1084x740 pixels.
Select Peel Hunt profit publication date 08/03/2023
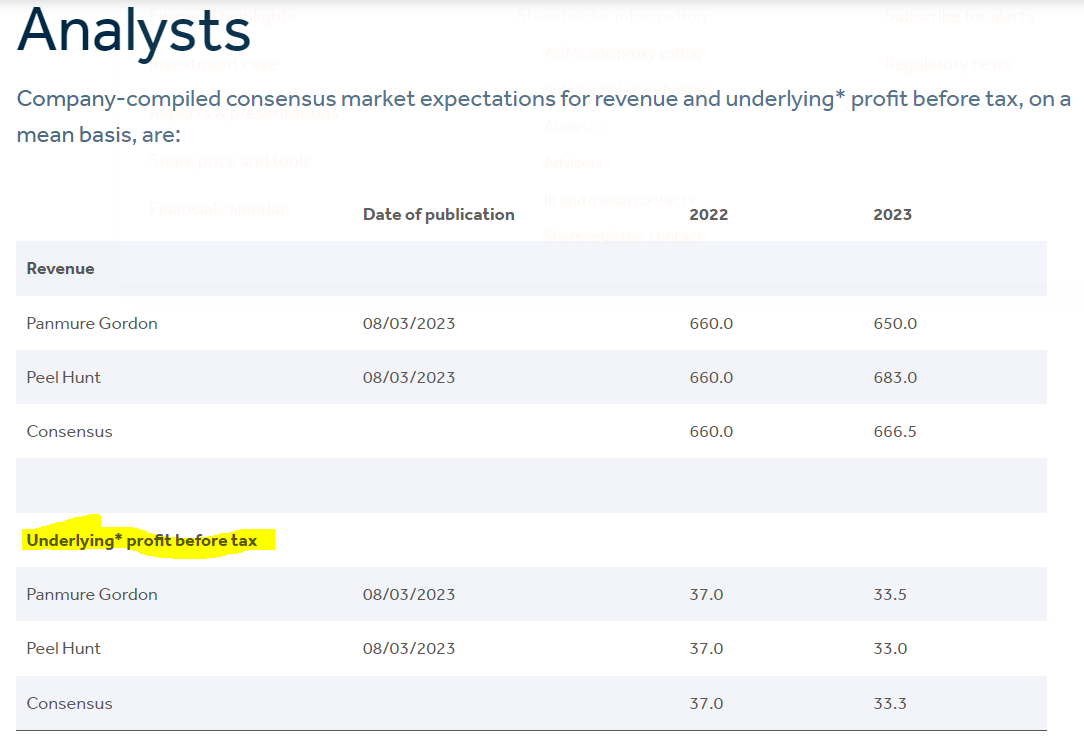point(409,648)
